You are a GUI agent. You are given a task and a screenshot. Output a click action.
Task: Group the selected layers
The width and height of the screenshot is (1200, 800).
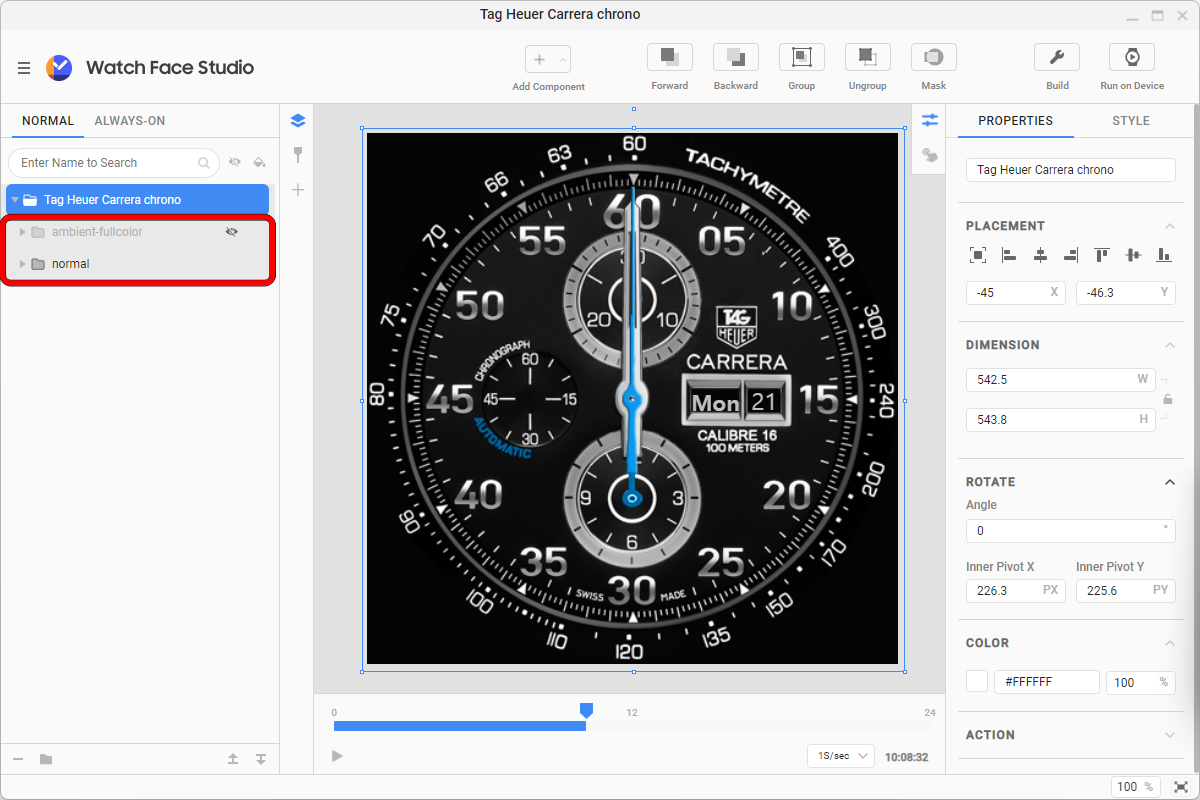click(x=802, y=57)
